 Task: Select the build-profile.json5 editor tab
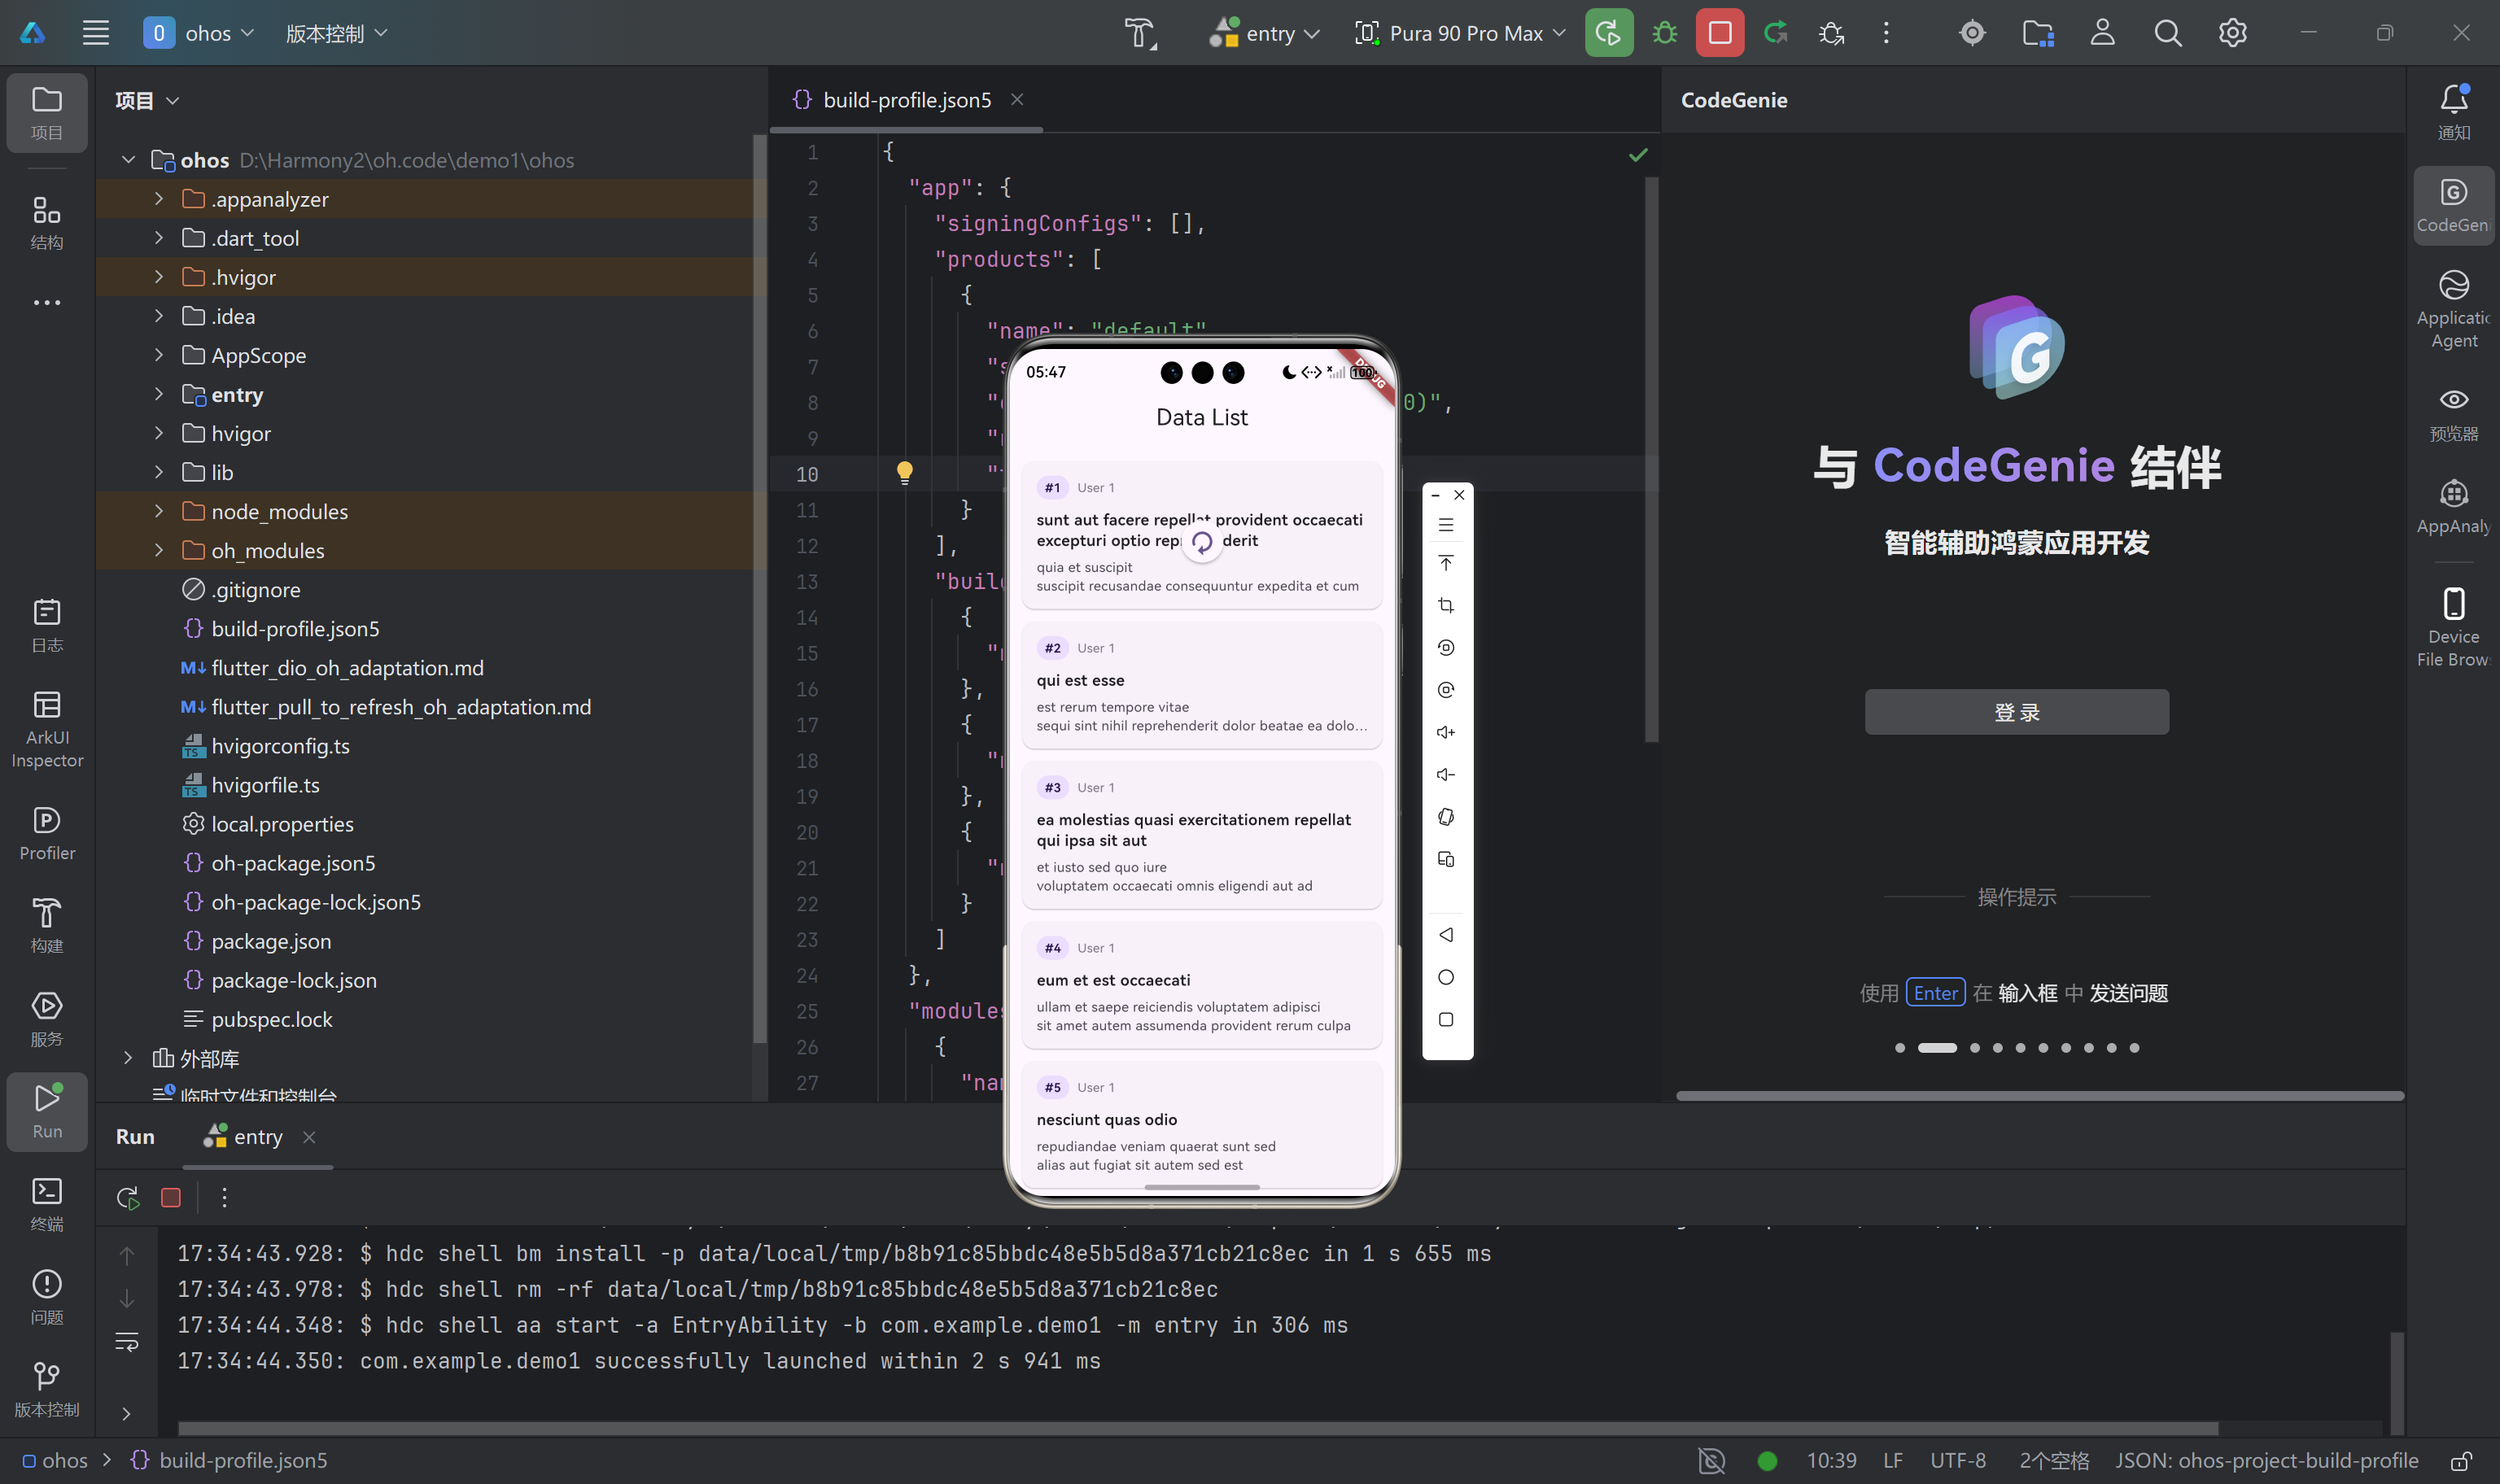(x=905, y=100)
